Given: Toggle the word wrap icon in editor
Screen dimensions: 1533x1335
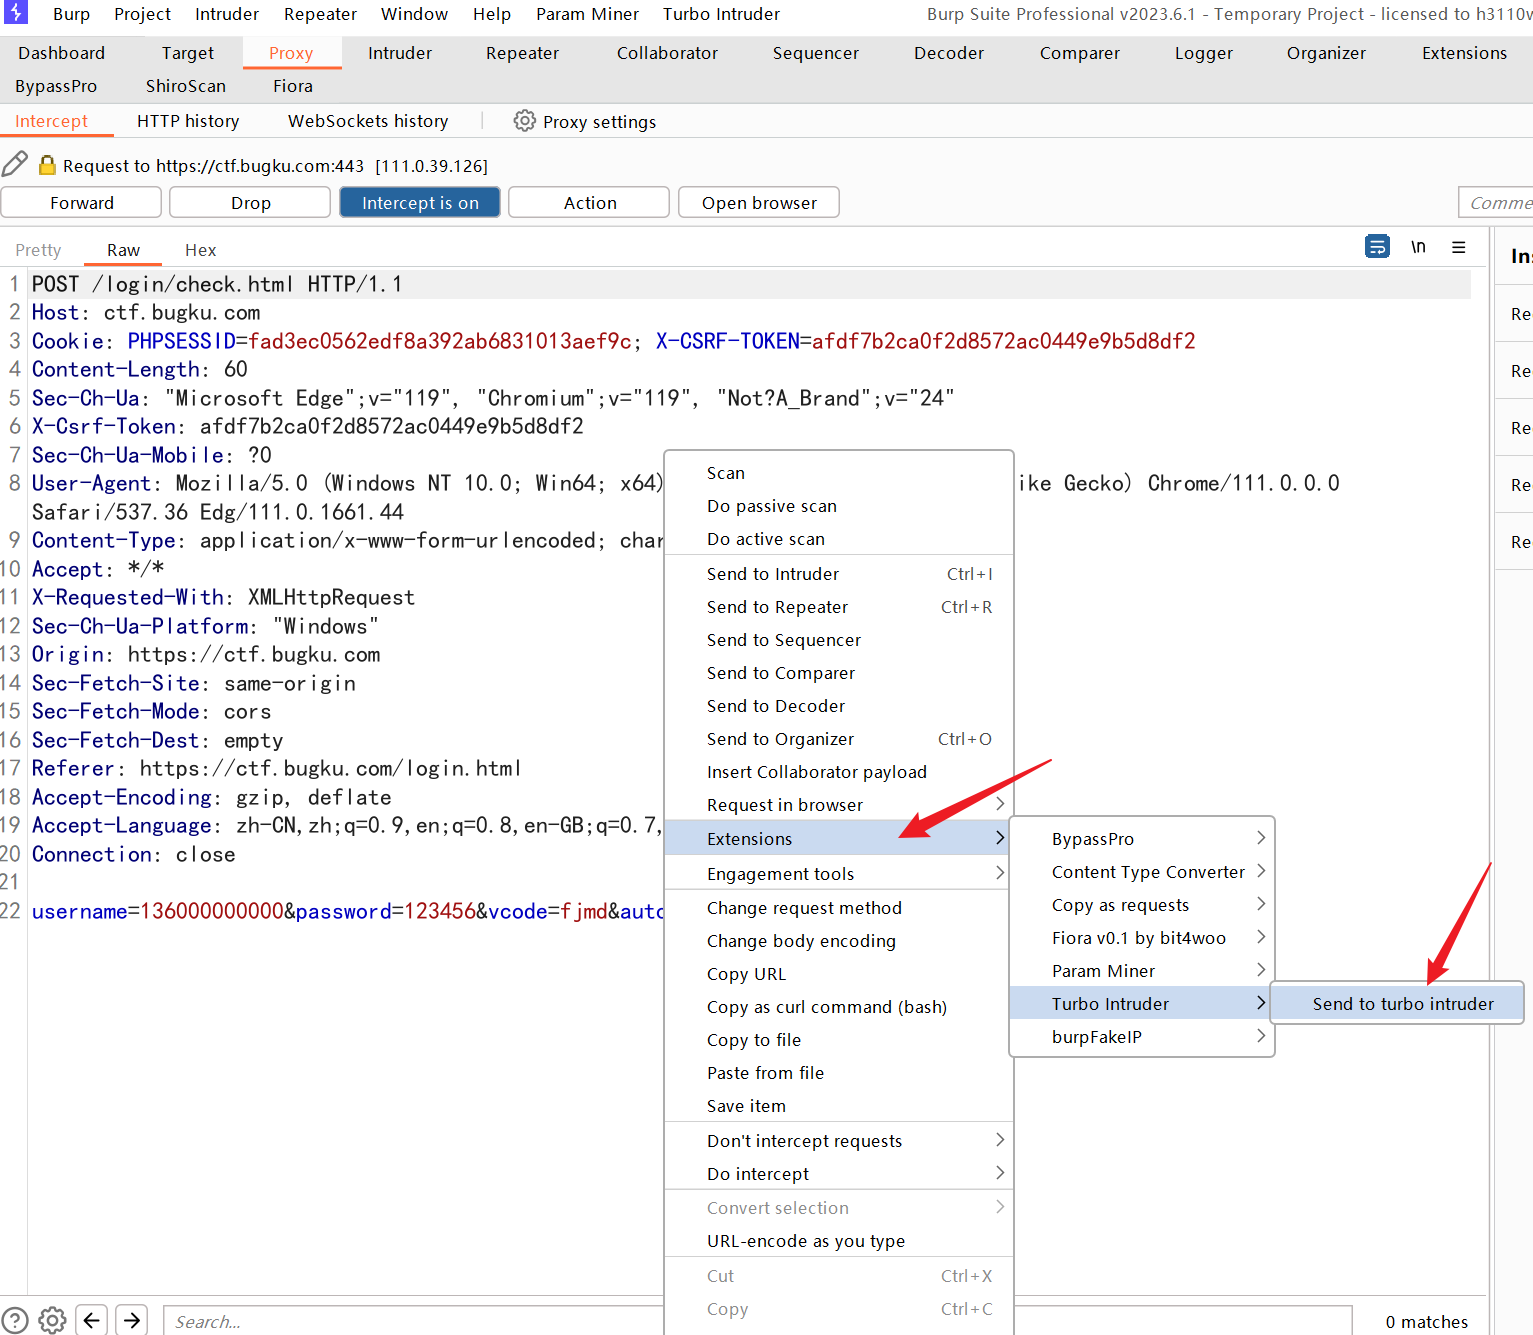Looking at the screenshot, I should tap(1377, 246).
